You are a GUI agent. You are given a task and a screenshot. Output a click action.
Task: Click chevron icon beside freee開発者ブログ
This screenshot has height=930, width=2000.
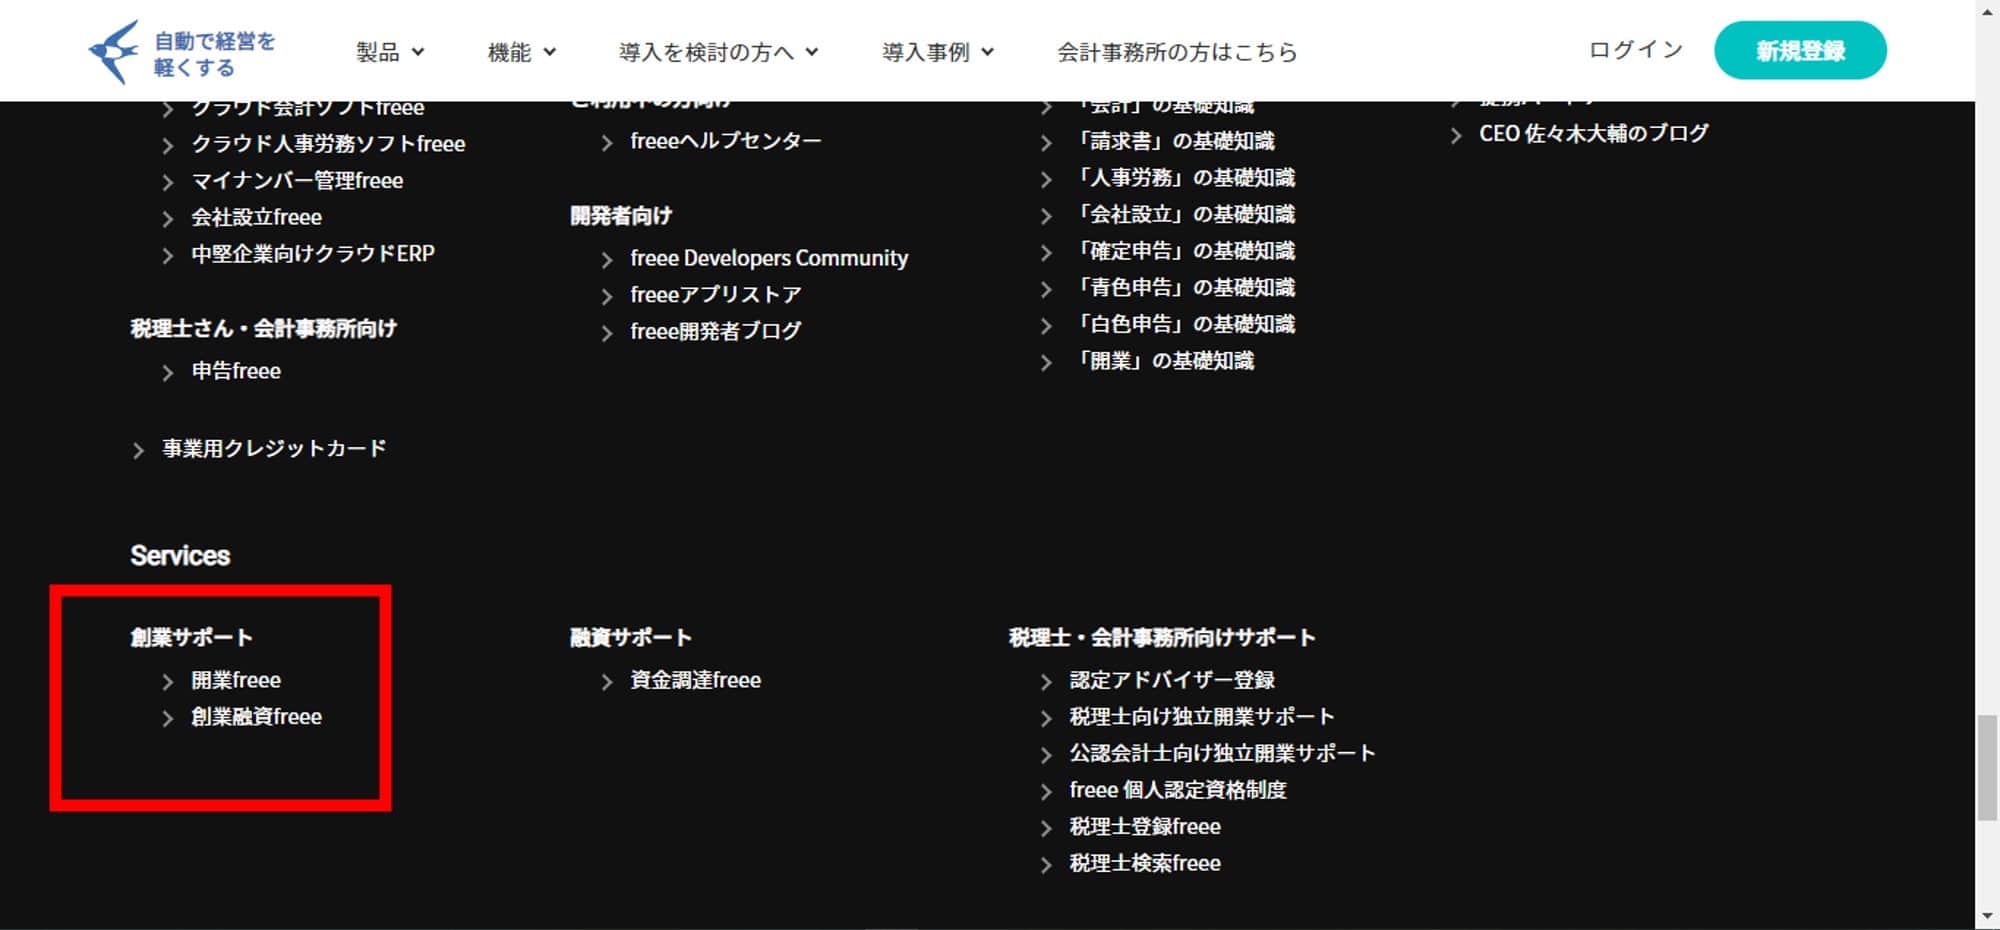607,333
